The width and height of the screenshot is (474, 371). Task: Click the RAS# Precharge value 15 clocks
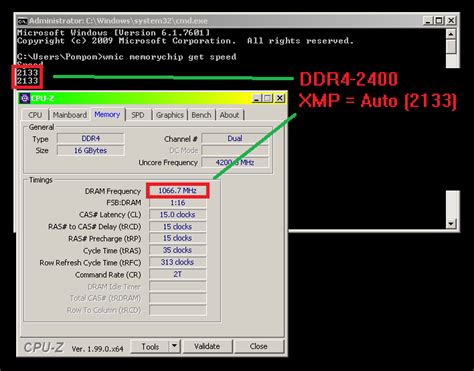(177, 238)
